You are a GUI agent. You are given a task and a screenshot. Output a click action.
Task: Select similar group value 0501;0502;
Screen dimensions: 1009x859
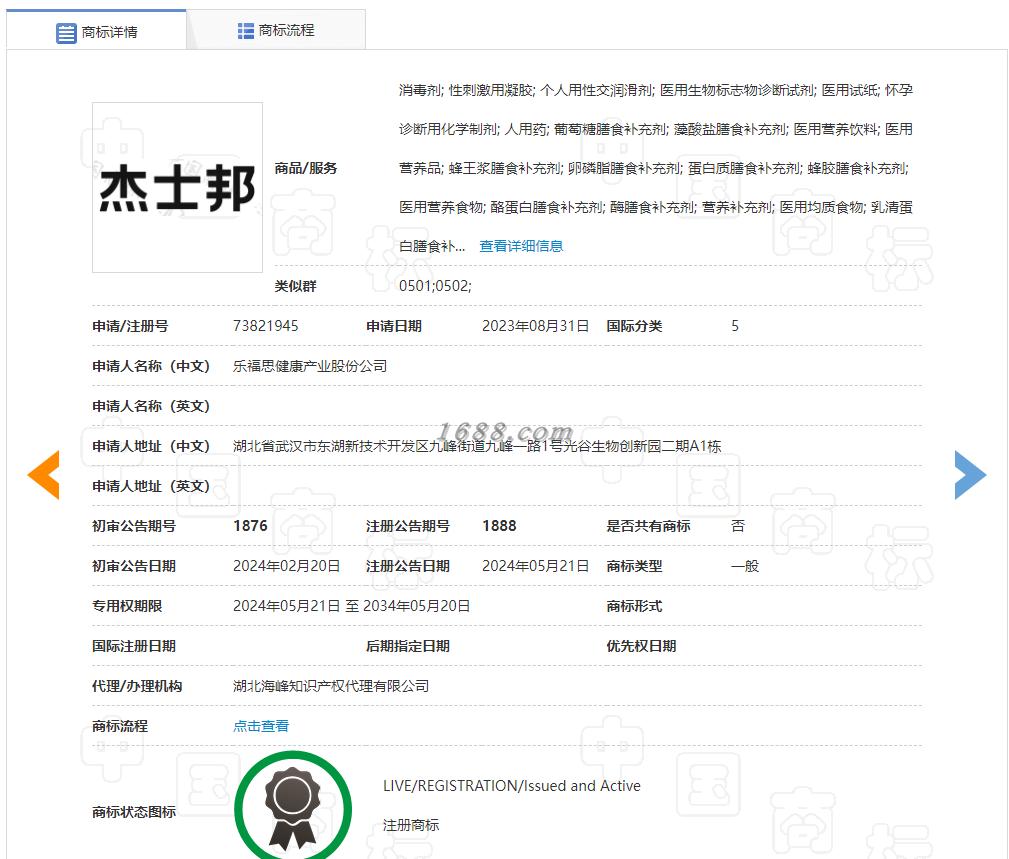click(435, 286)
